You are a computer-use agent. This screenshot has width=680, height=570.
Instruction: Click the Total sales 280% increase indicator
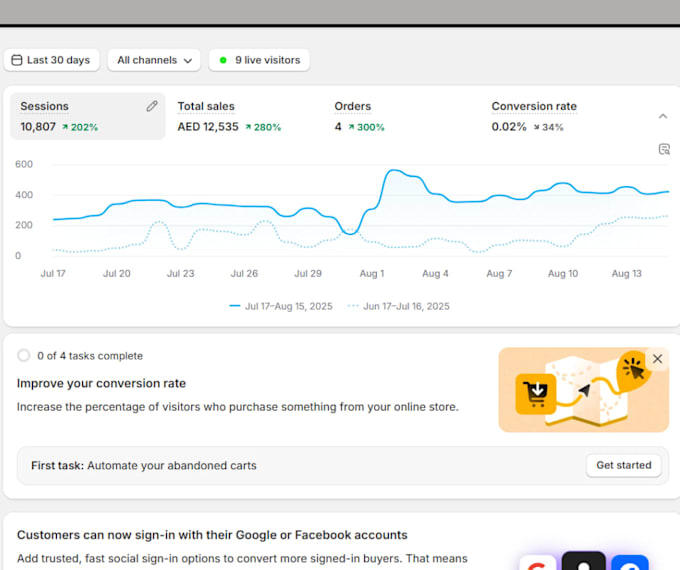coord(263,127)
